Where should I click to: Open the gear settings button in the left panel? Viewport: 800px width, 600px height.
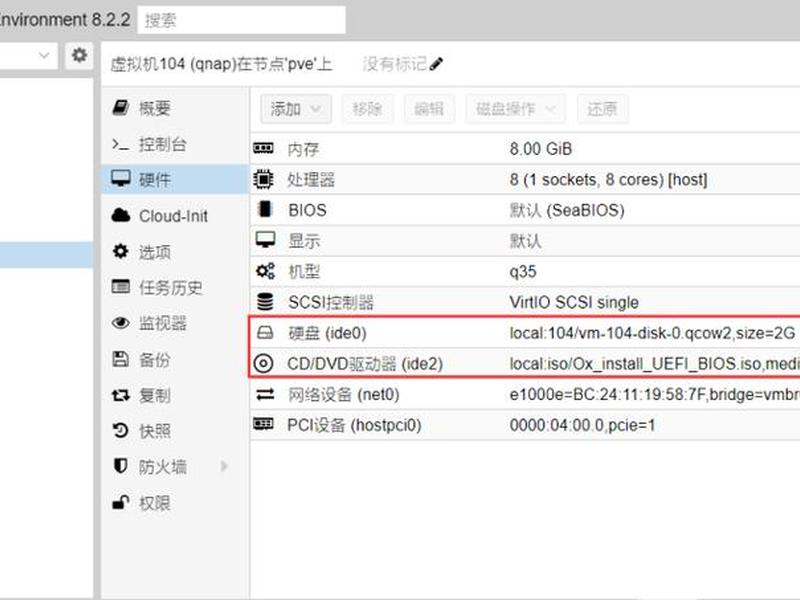[79, 55]
